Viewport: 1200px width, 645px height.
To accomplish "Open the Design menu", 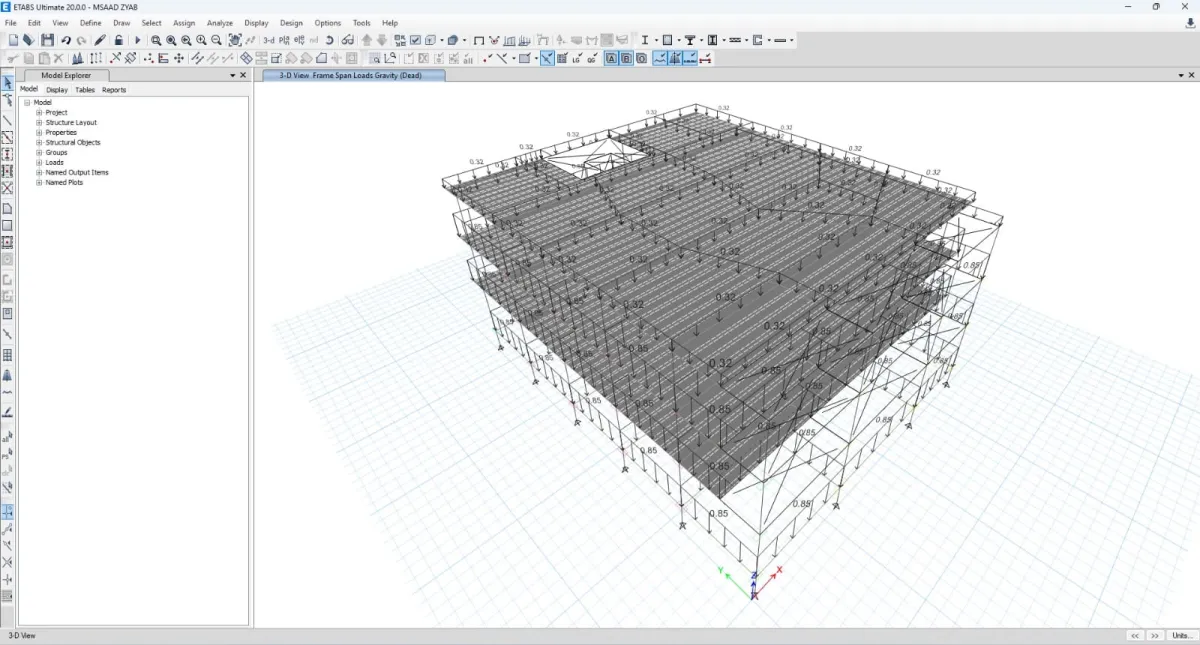I will [x=291, y=23].
